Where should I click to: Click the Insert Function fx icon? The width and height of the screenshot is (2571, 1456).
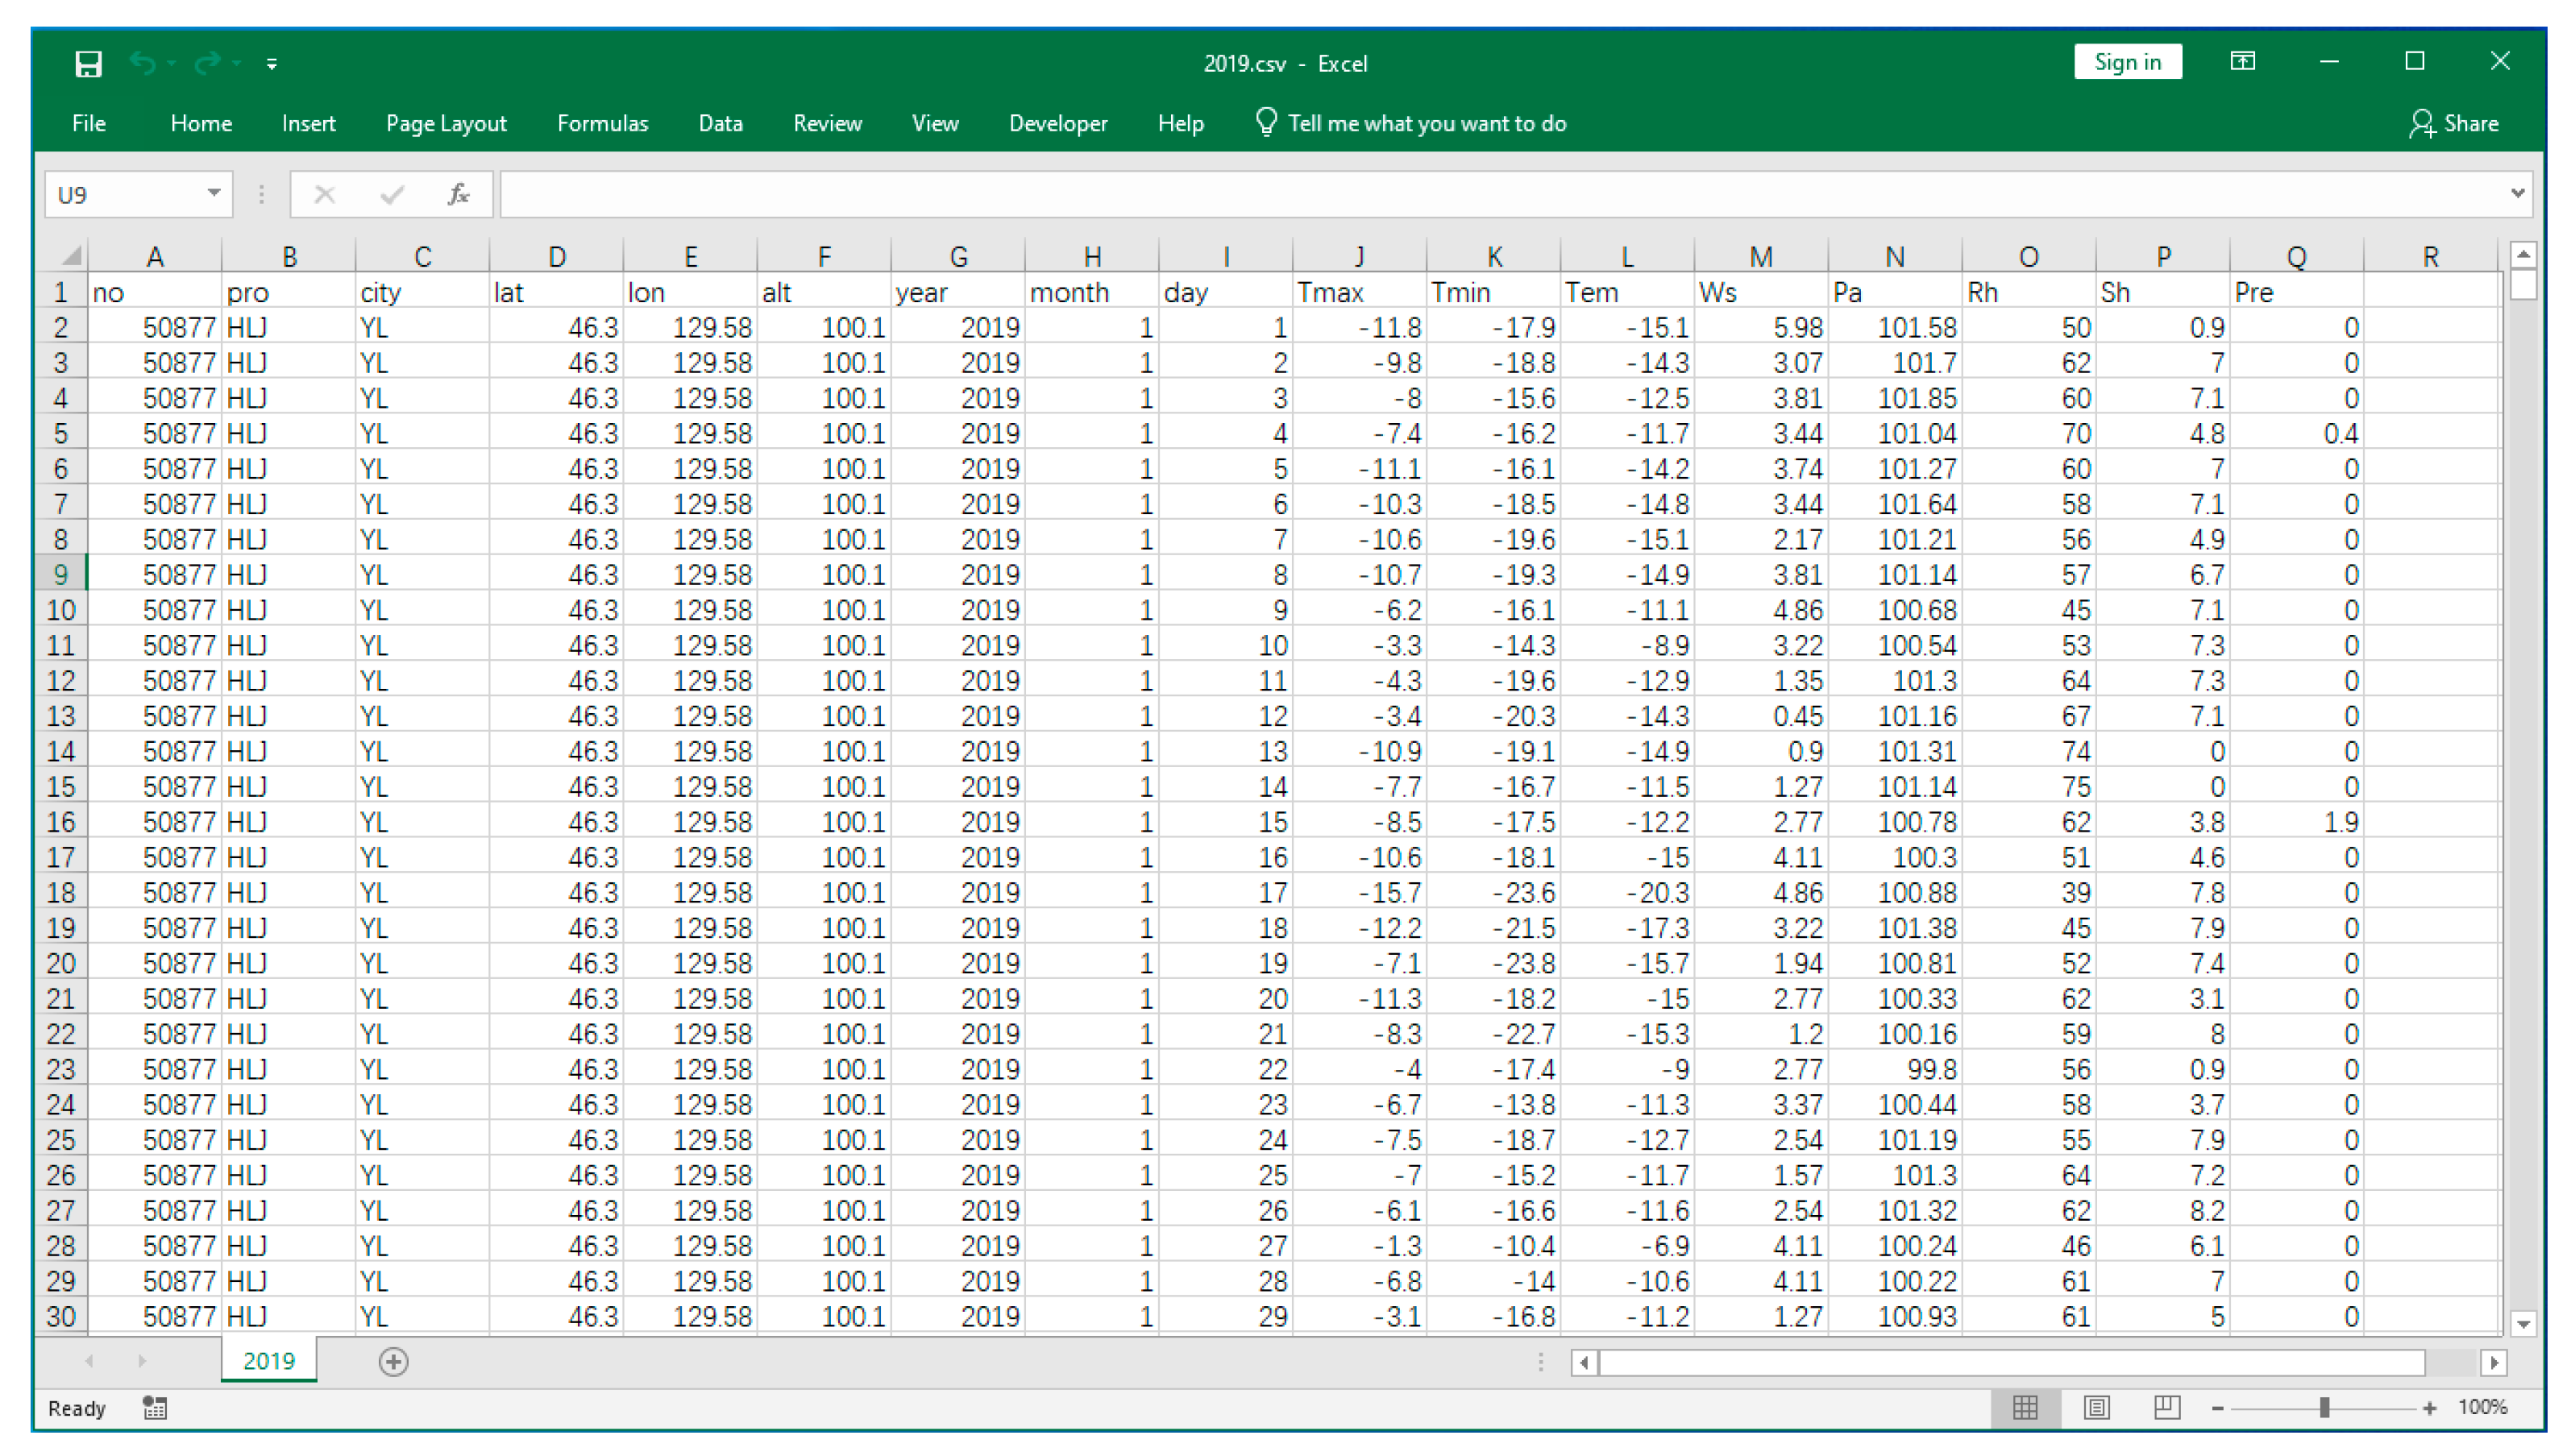(458, 194)
